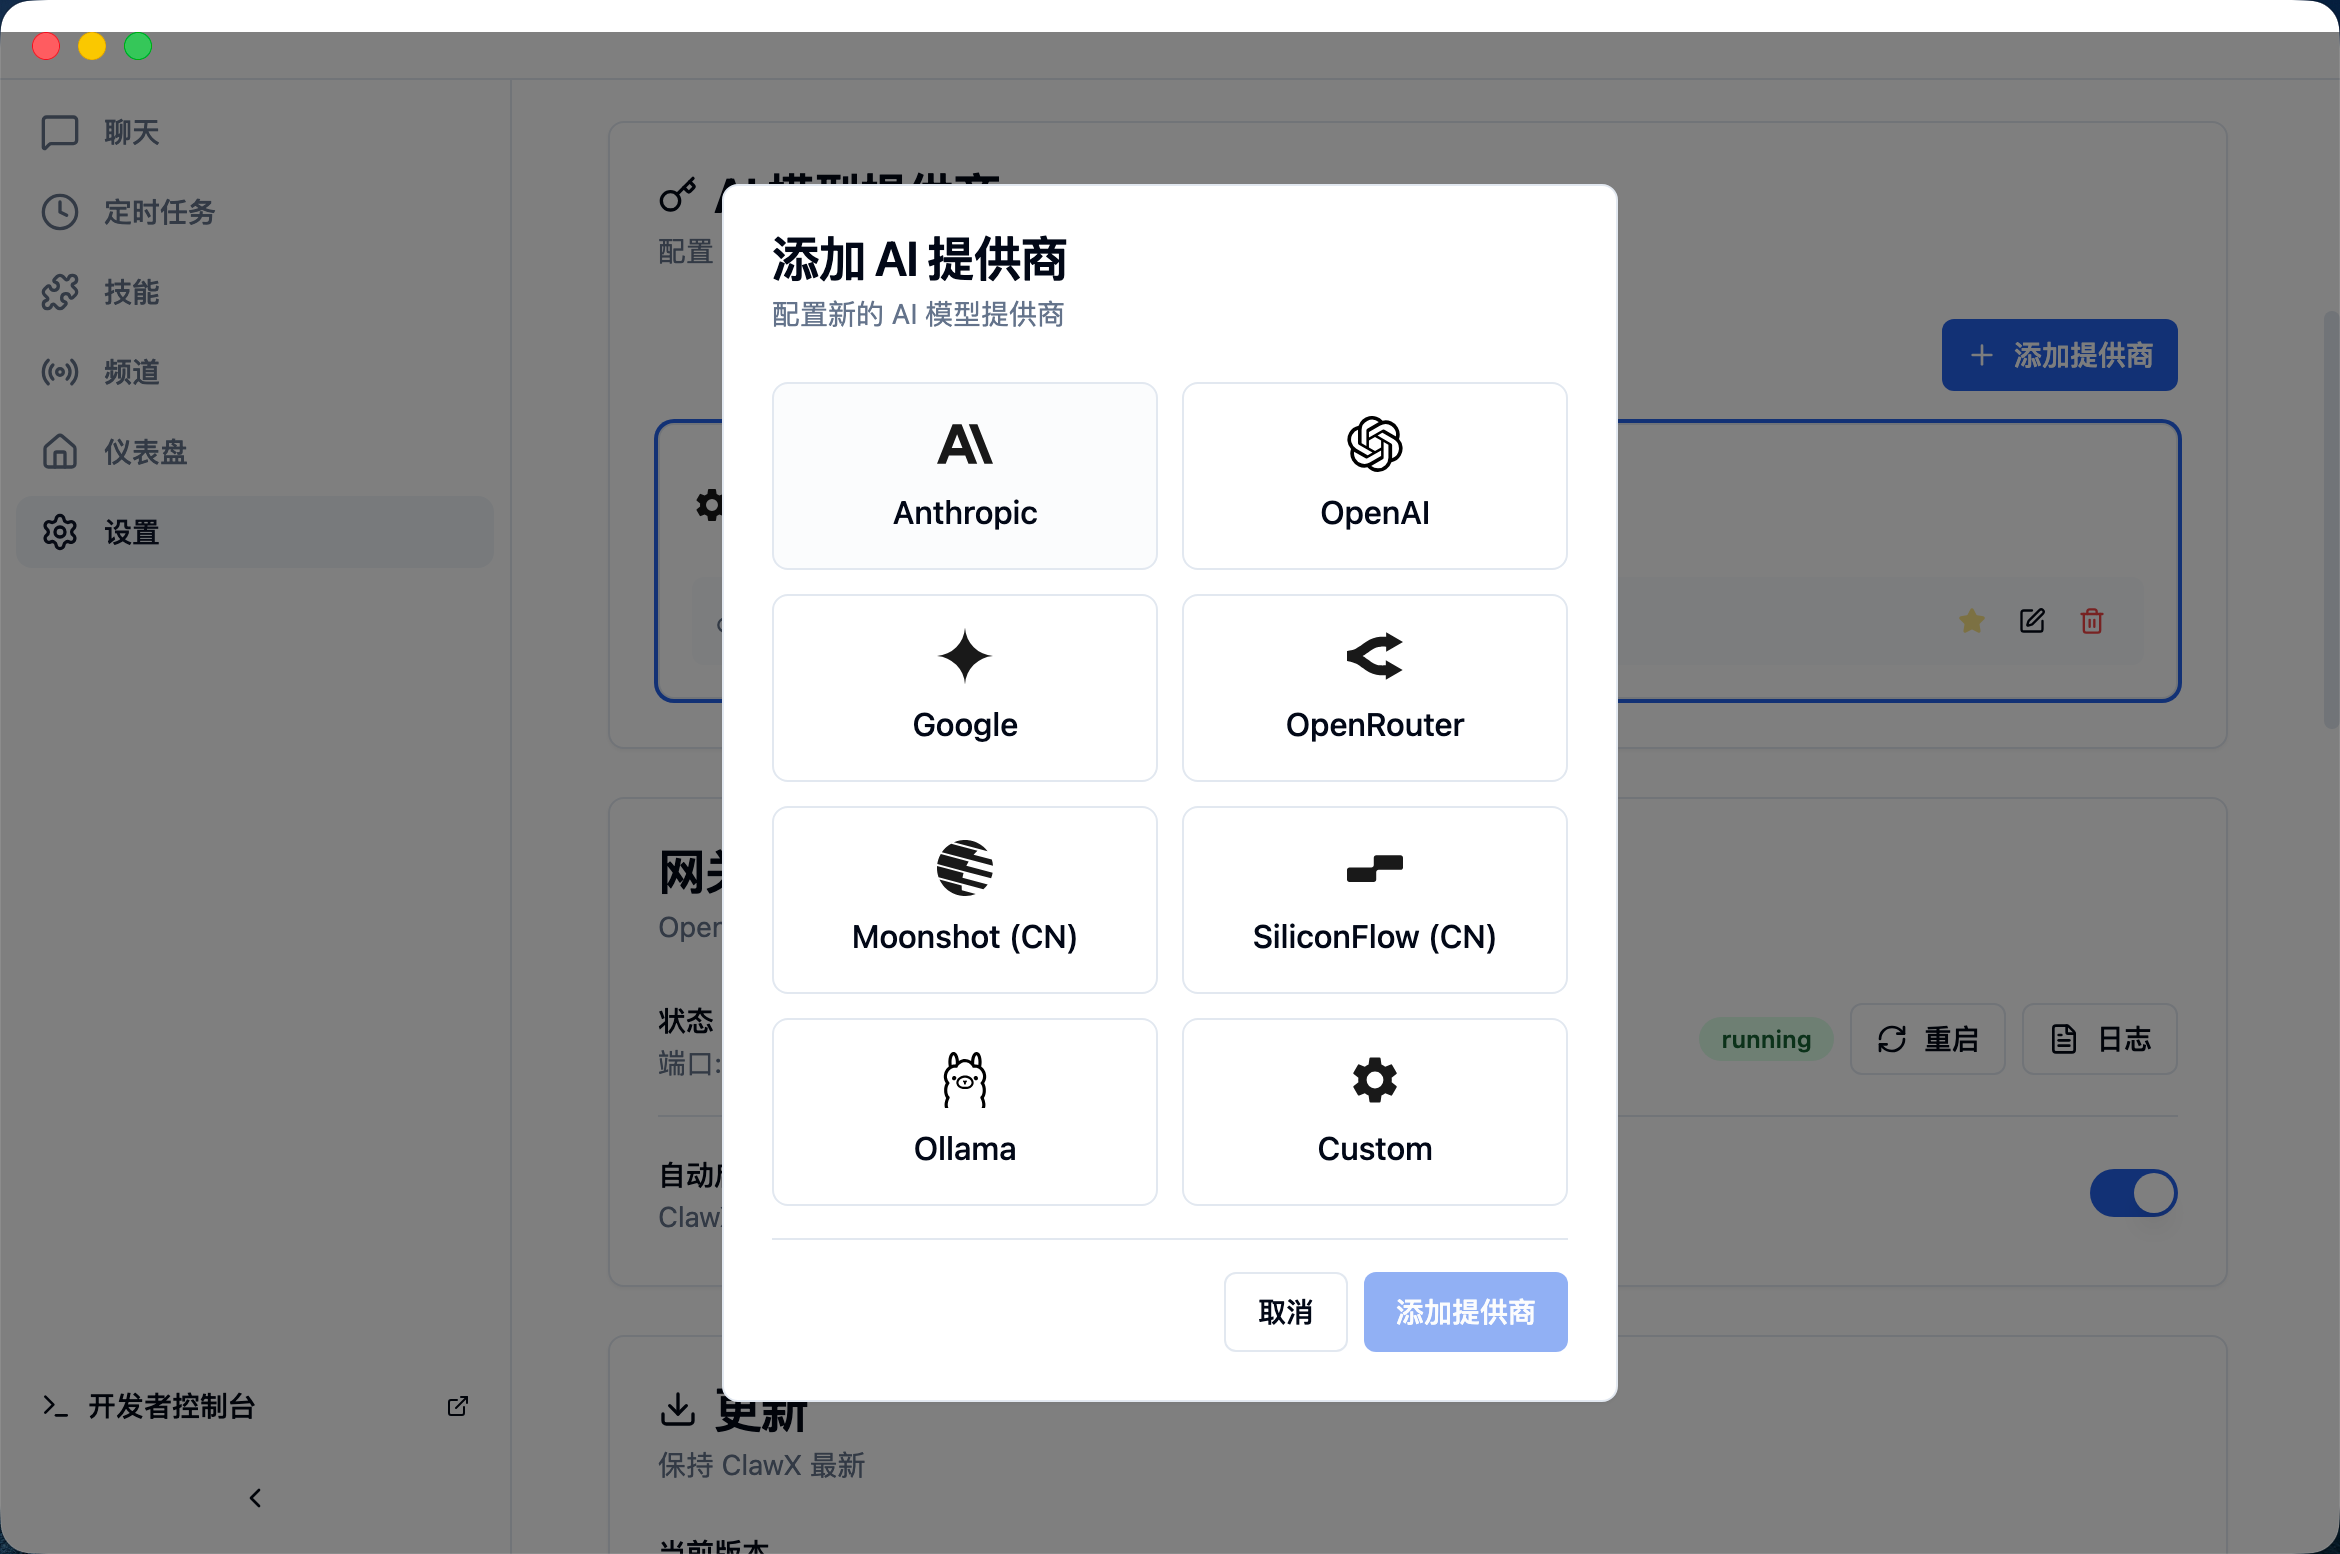Select the Anthropic provider card
This screenshot has width=2340, height=1554.
click(964, 476)
